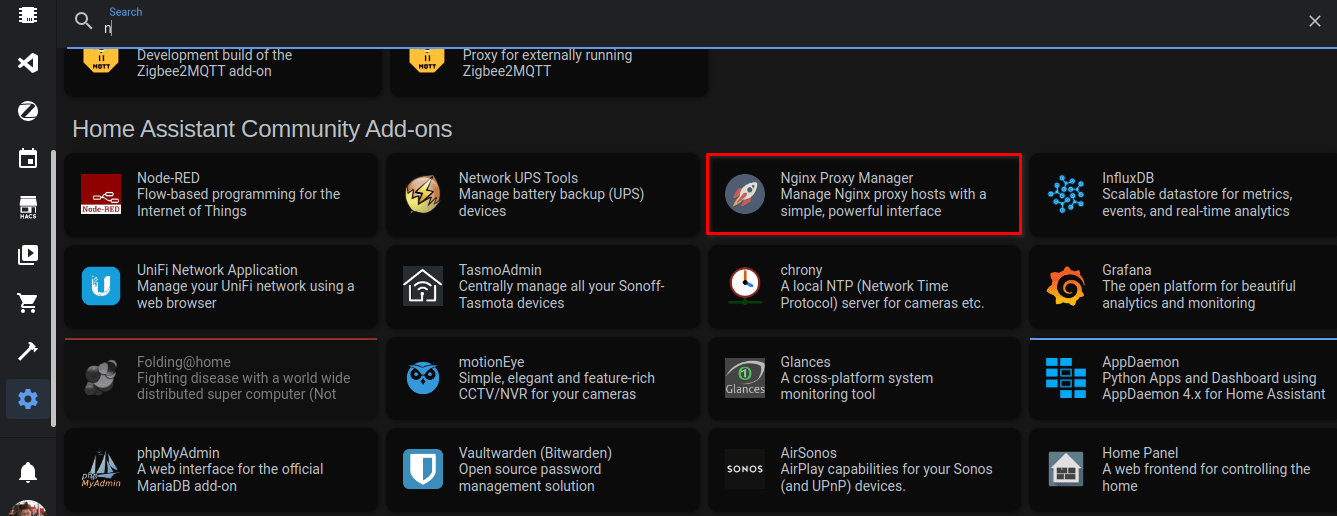Image resolution: width=1337 pixels, height=516 pixels.
Task: Click the TasmoAdmin house icon
Action: point(423,286)
